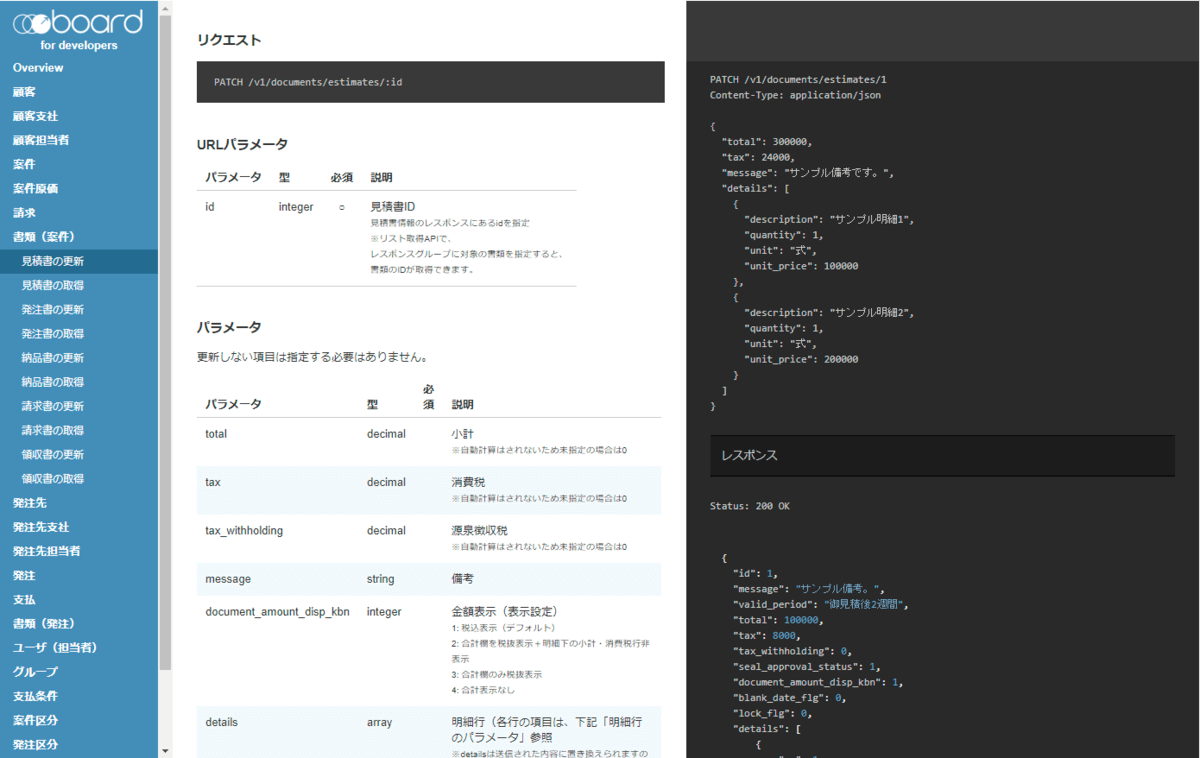Select 支払条件 in the sidebar
The height and width of the screenshot is (758, 1200).
tap(35, 695)
